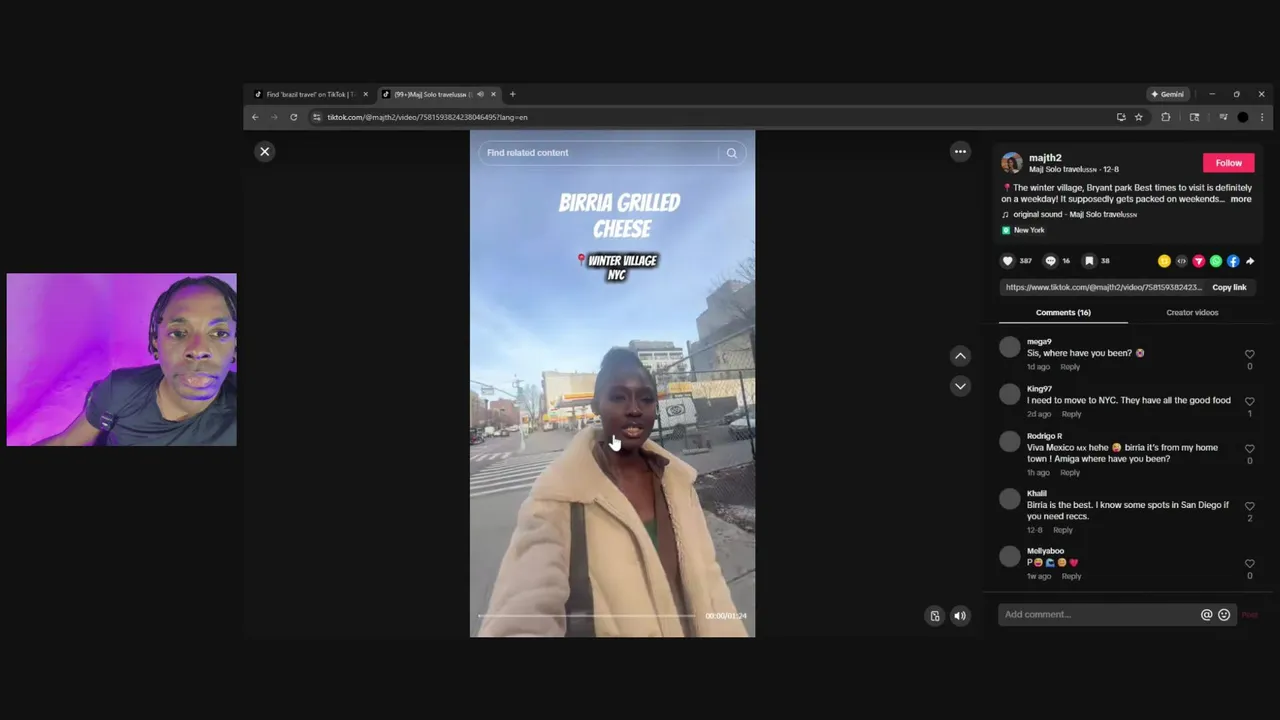Close the TikTok video viewer
Screen dimensions: 1280x720
264,152
